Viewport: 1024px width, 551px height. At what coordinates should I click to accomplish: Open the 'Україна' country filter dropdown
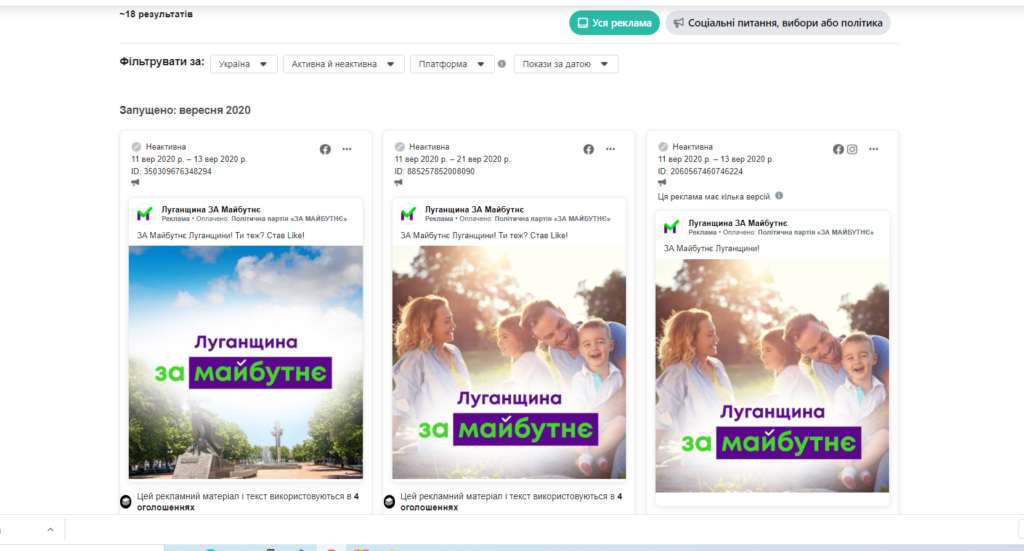244,64
